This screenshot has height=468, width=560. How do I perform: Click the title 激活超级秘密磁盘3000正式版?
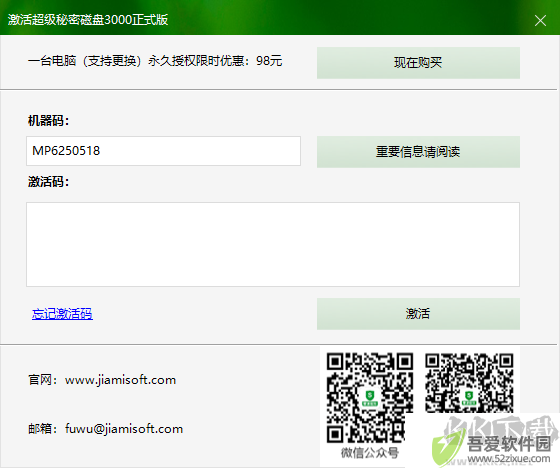tap(88, 20)
